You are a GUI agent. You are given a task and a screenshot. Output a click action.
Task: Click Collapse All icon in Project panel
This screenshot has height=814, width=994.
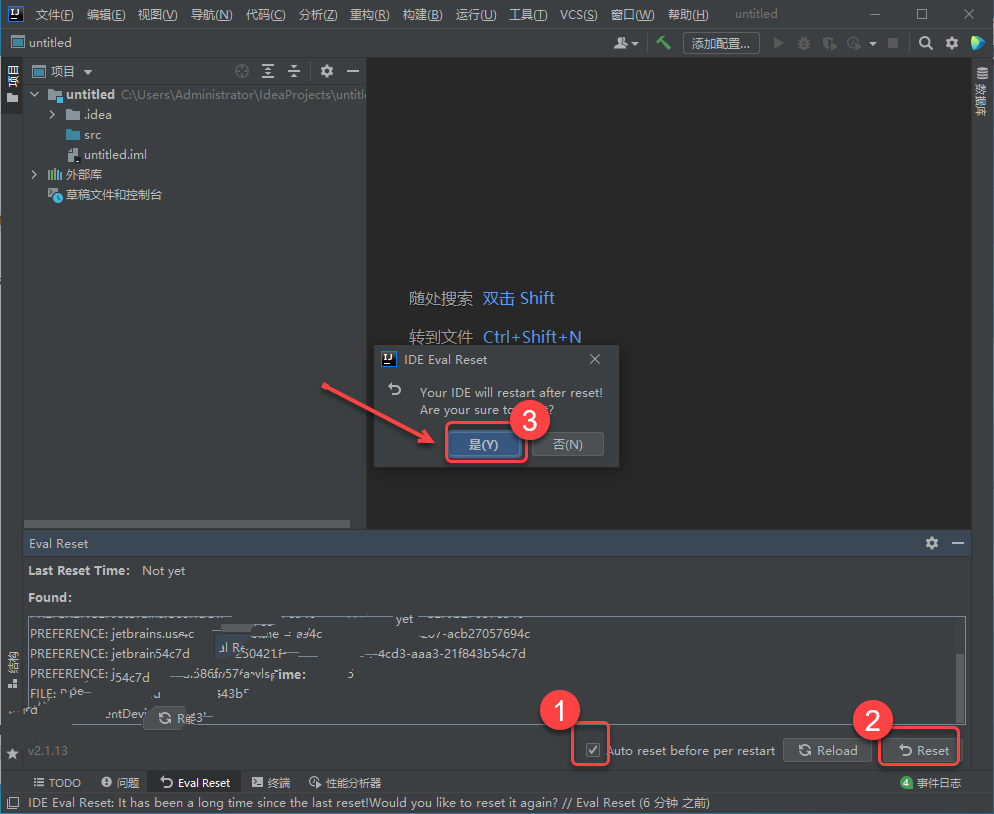coord(294,71)
